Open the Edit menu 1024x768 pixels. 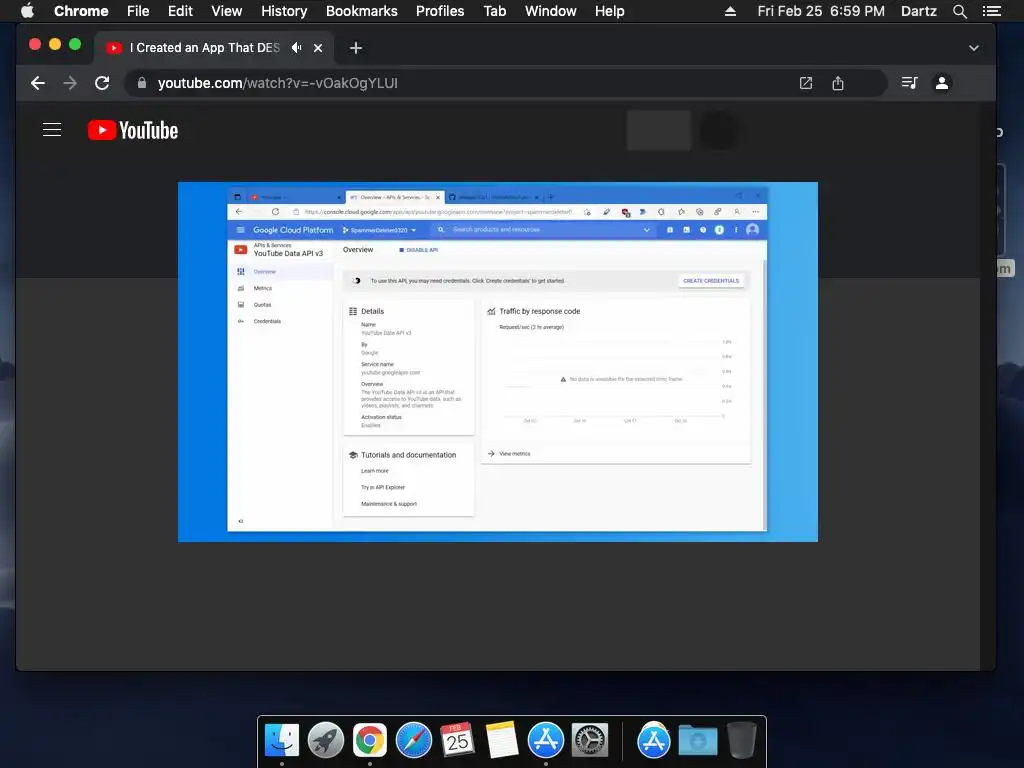click(x=180, y=11)
